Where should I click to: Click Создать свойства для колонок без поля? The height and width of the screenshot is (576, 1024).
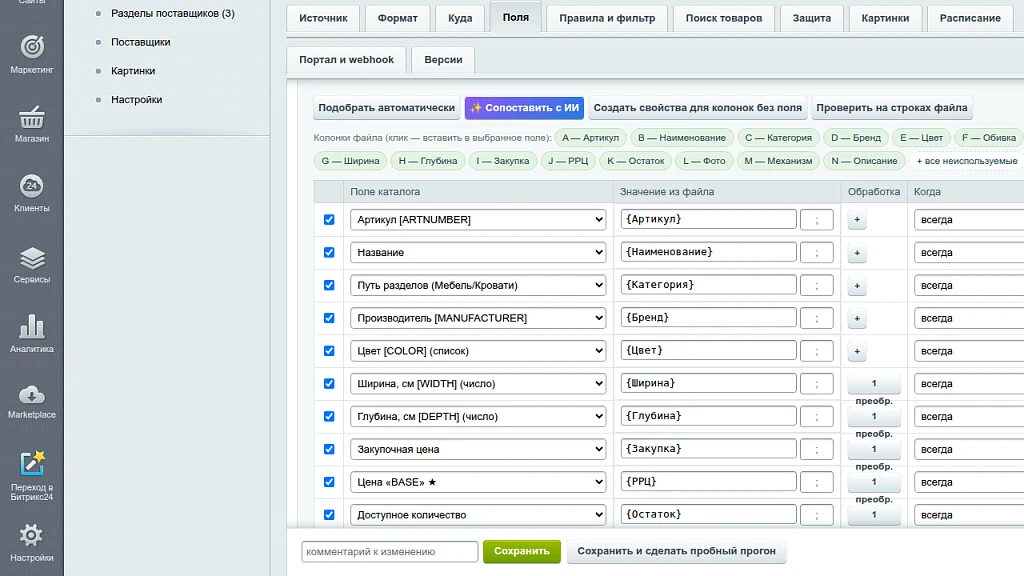pyautogui.click(x=697, y=108)
